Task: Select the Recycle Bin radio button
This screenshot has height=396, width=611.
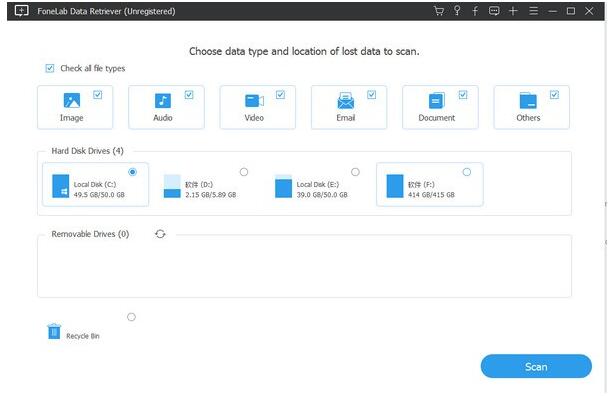Action: pyautogui.click(x=131, y=317)
